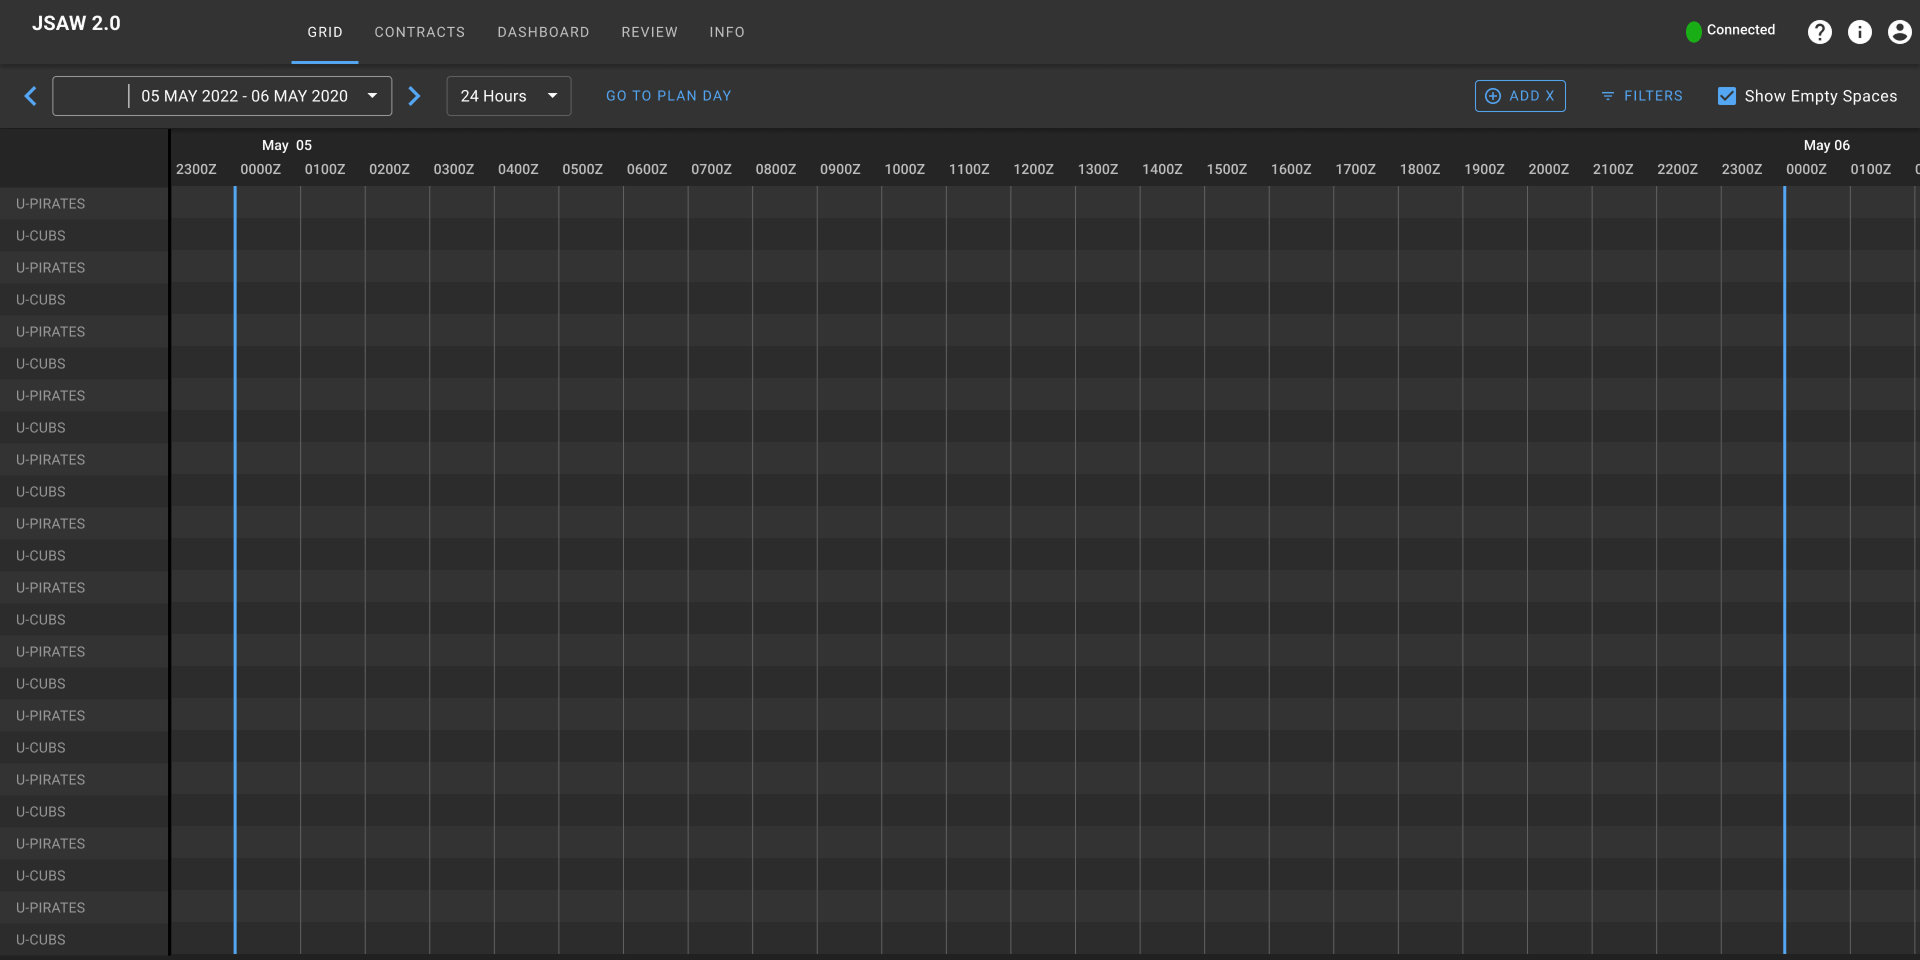Click the 2100Z hour header
This screenshot has width=1920, height=960.
click(1613, 169)
